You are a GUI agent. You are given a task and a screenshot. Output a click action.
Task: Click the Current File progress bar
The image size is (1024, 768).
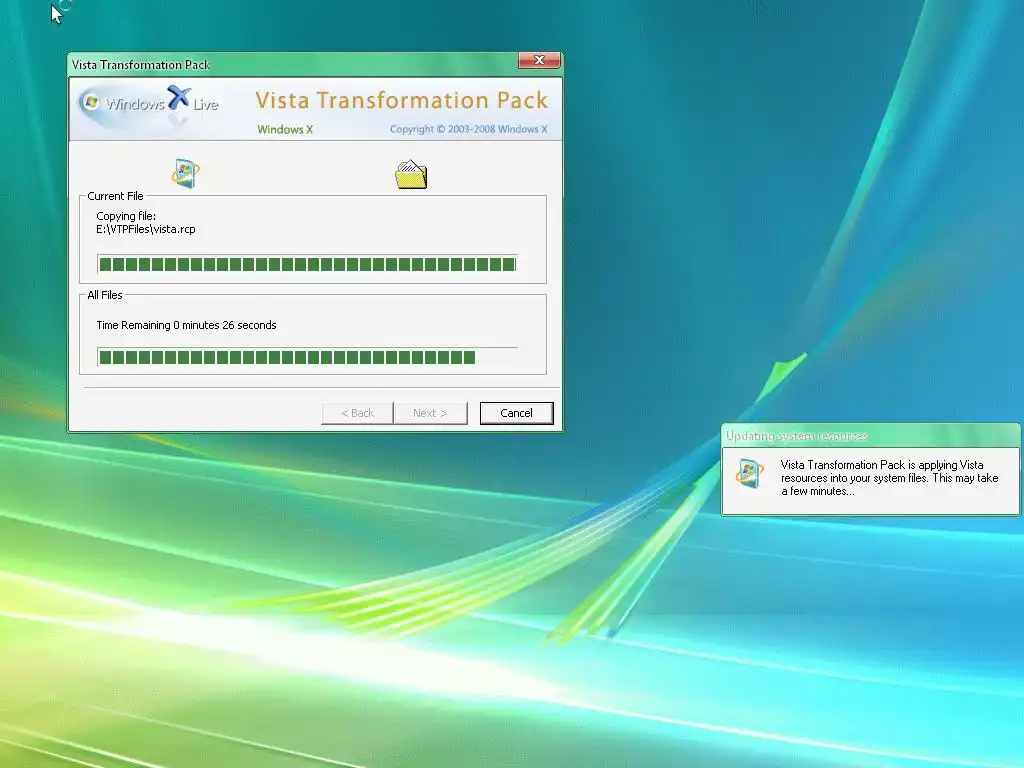307,264
